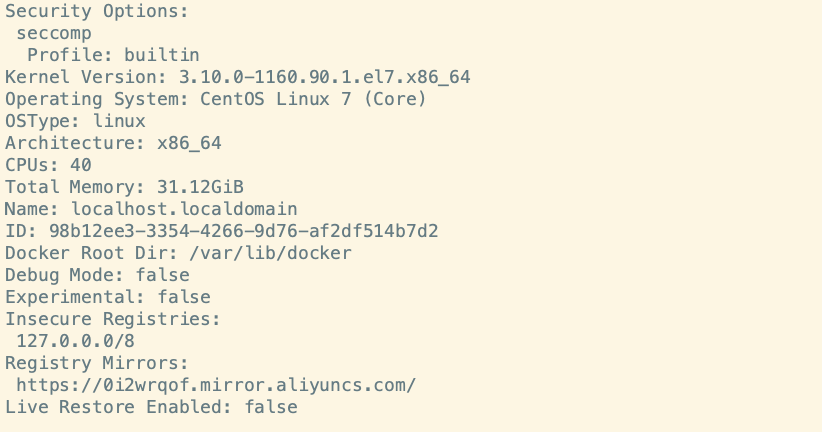Screen dimensions: 822x432
Task: Click the Debug Mode: false line
Action: [97, 275]
